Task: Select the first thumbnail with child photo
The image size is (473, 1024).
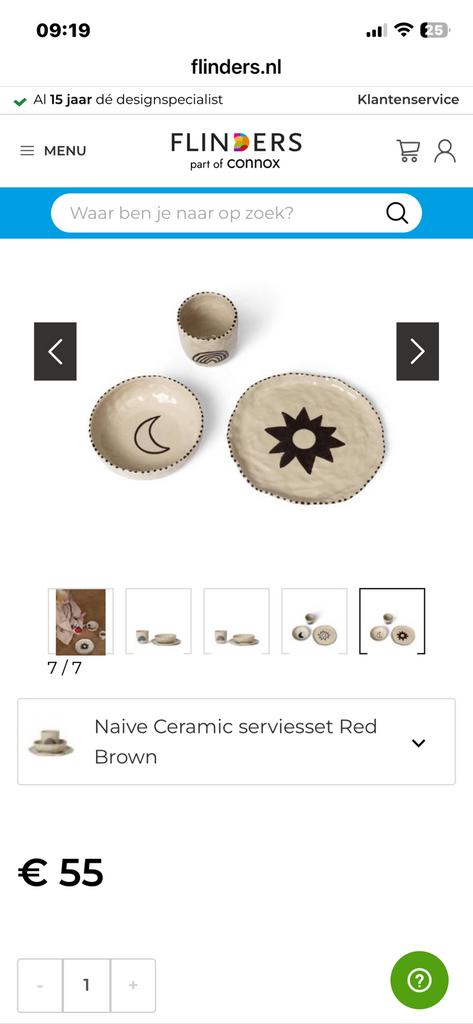Action: [80, 622]
